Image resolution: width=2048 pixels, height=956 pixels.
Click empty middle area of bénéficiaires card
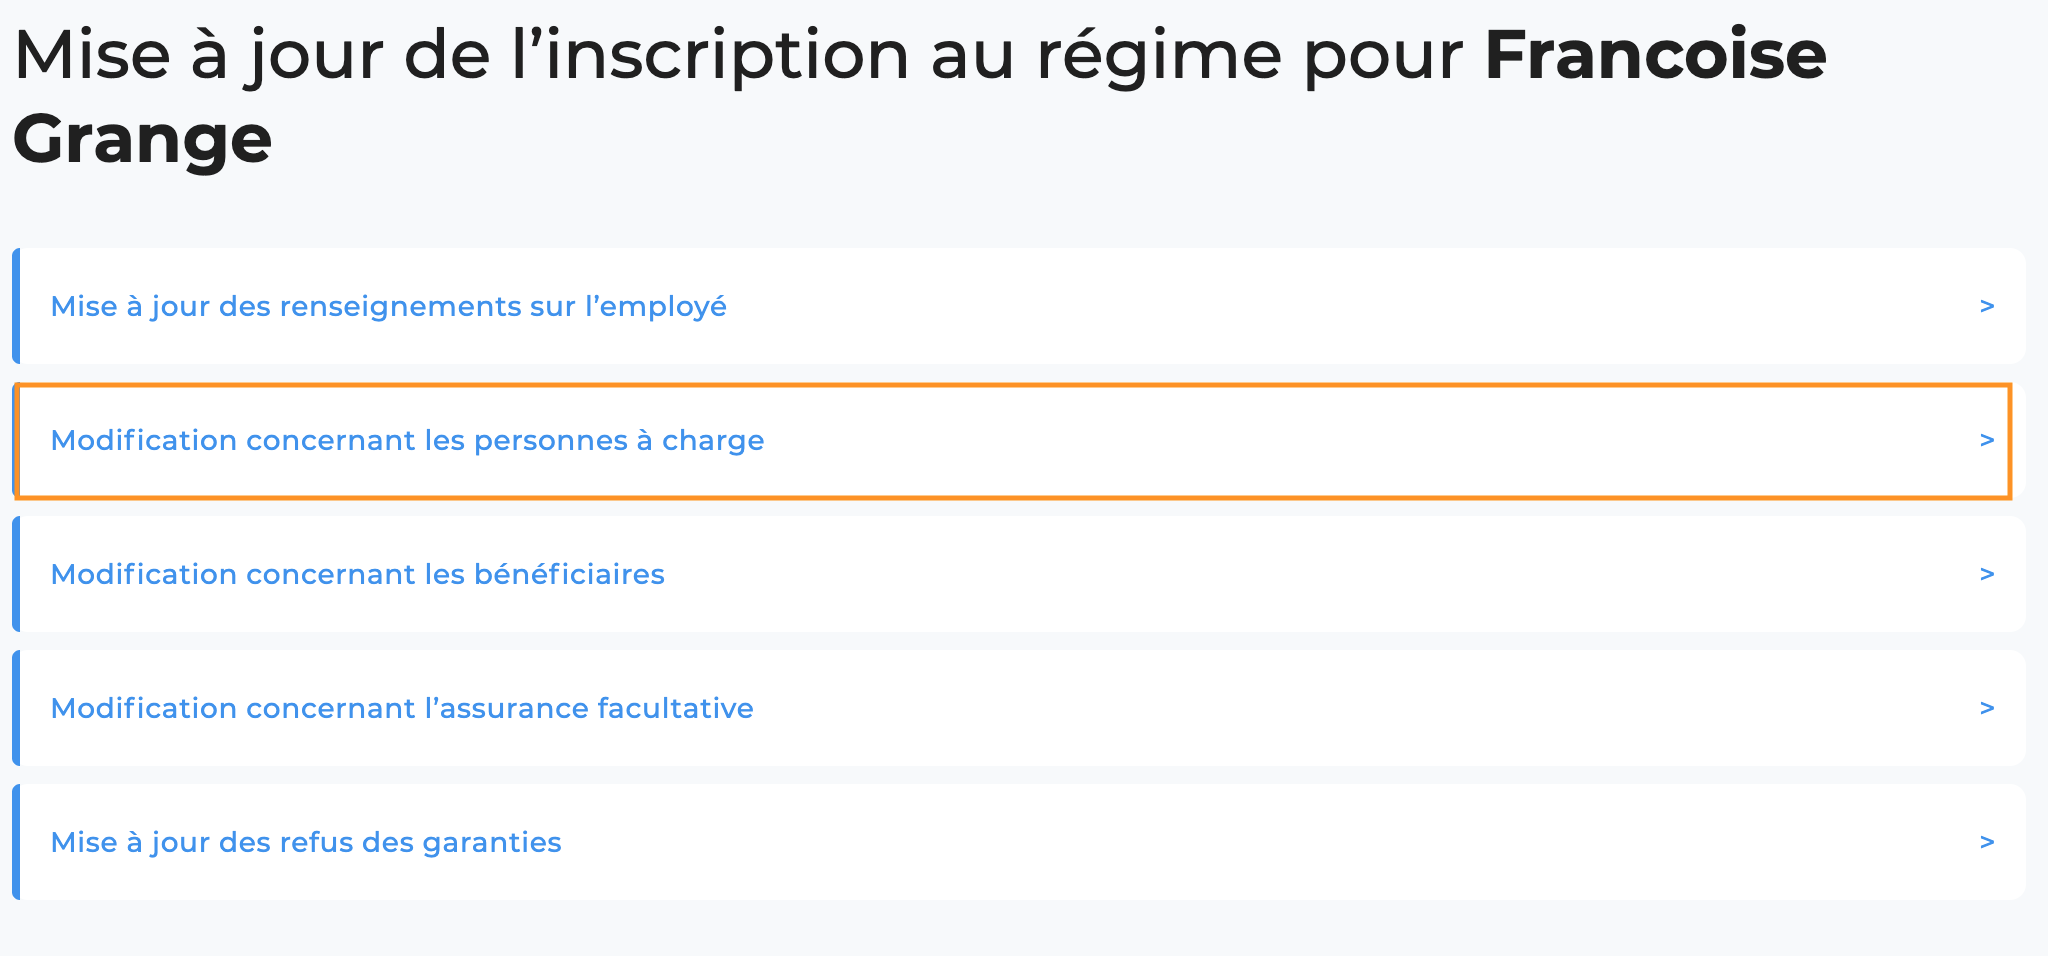tap(1320, 574)
